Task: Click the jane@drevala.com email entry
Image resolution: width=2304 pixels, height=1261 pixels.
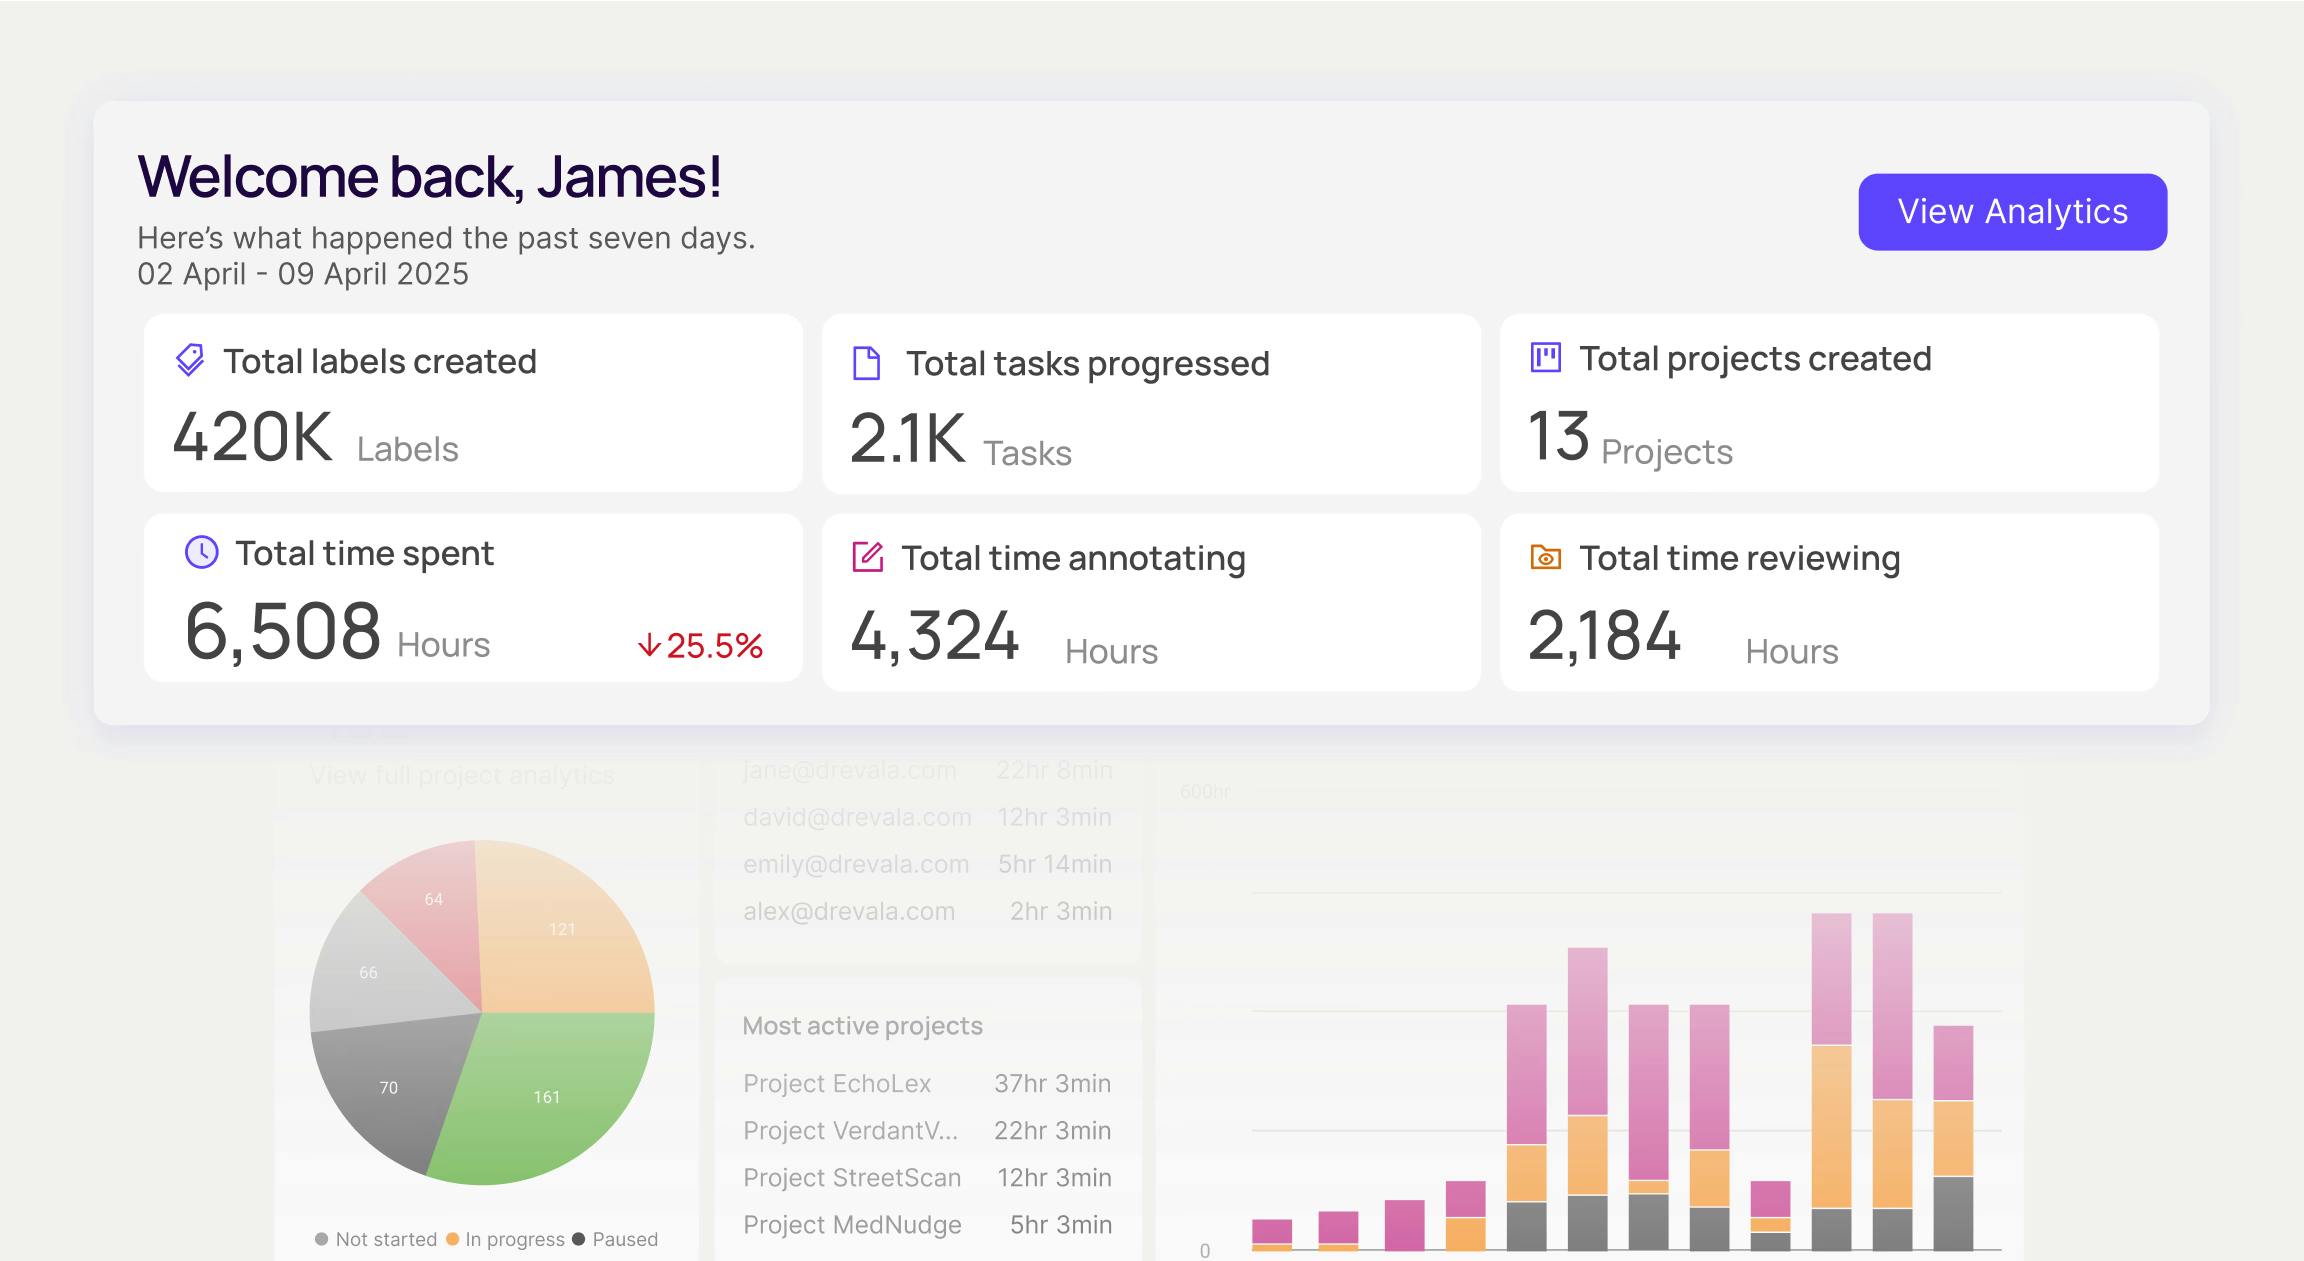Action: 849,770
